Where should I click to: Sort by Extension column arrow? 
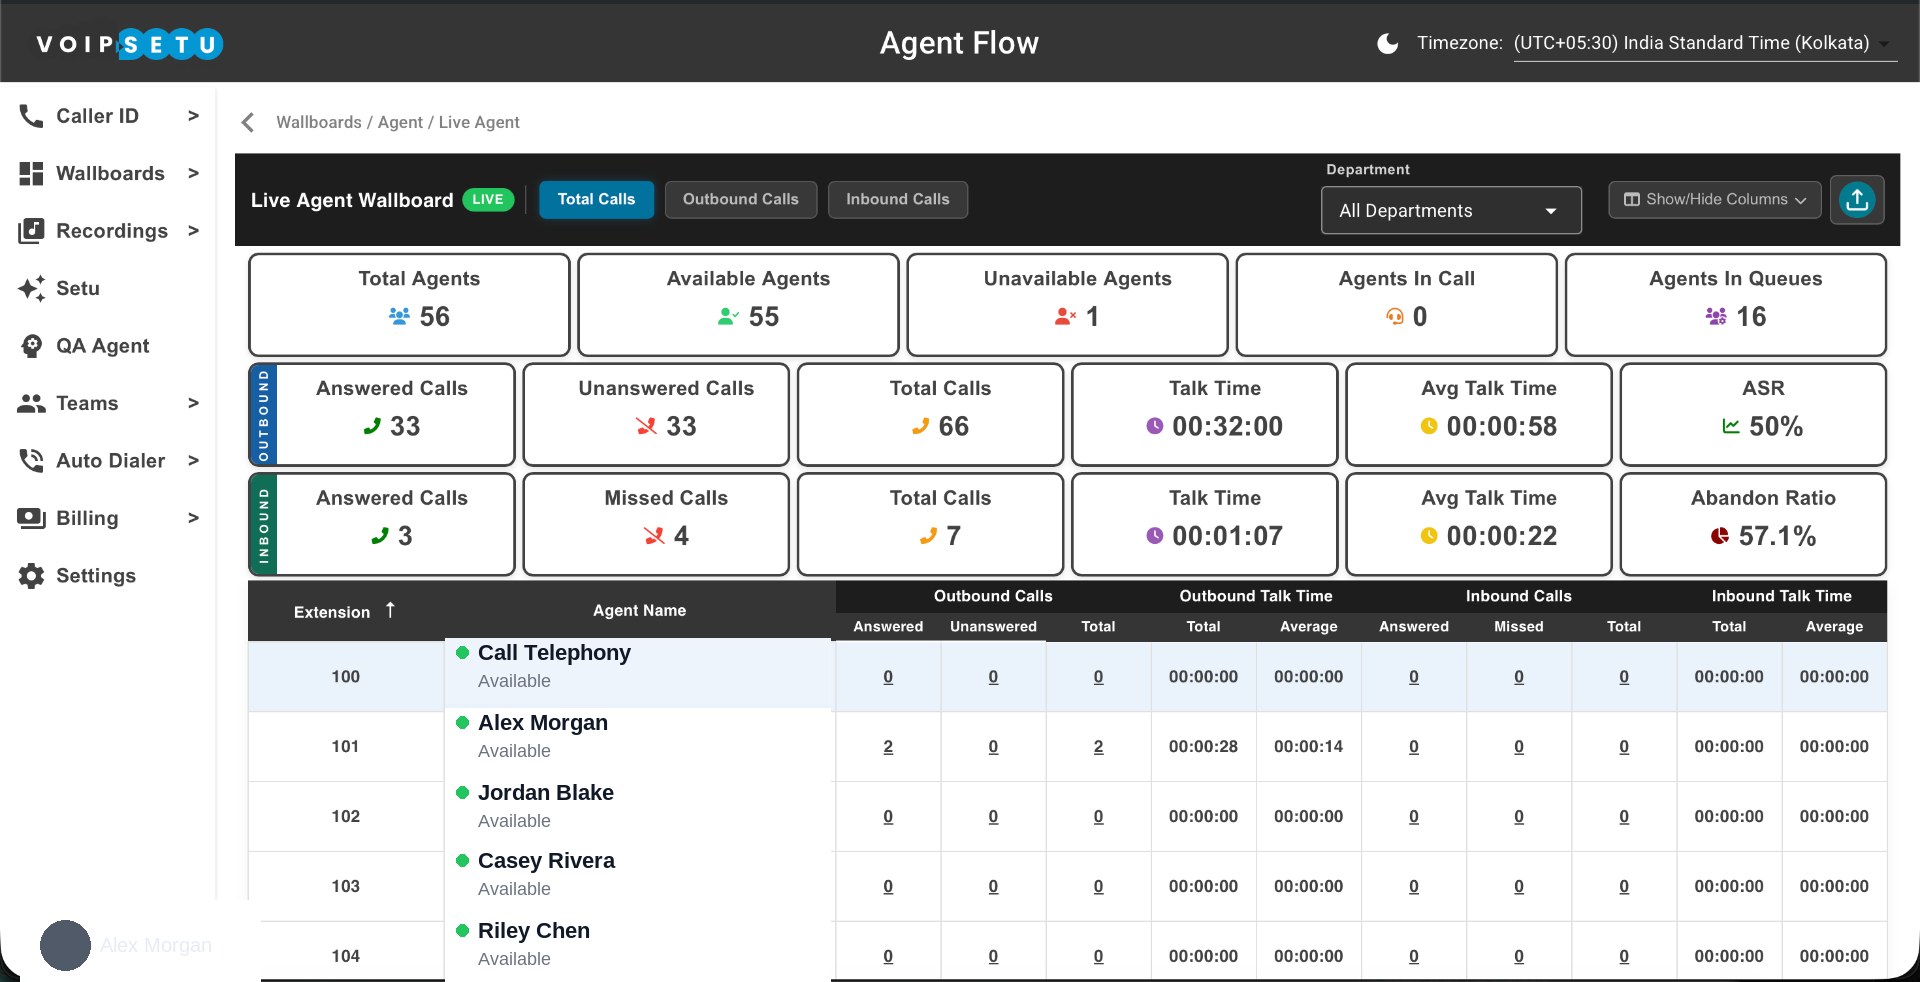pyautogui.click(x=390, y=610)
